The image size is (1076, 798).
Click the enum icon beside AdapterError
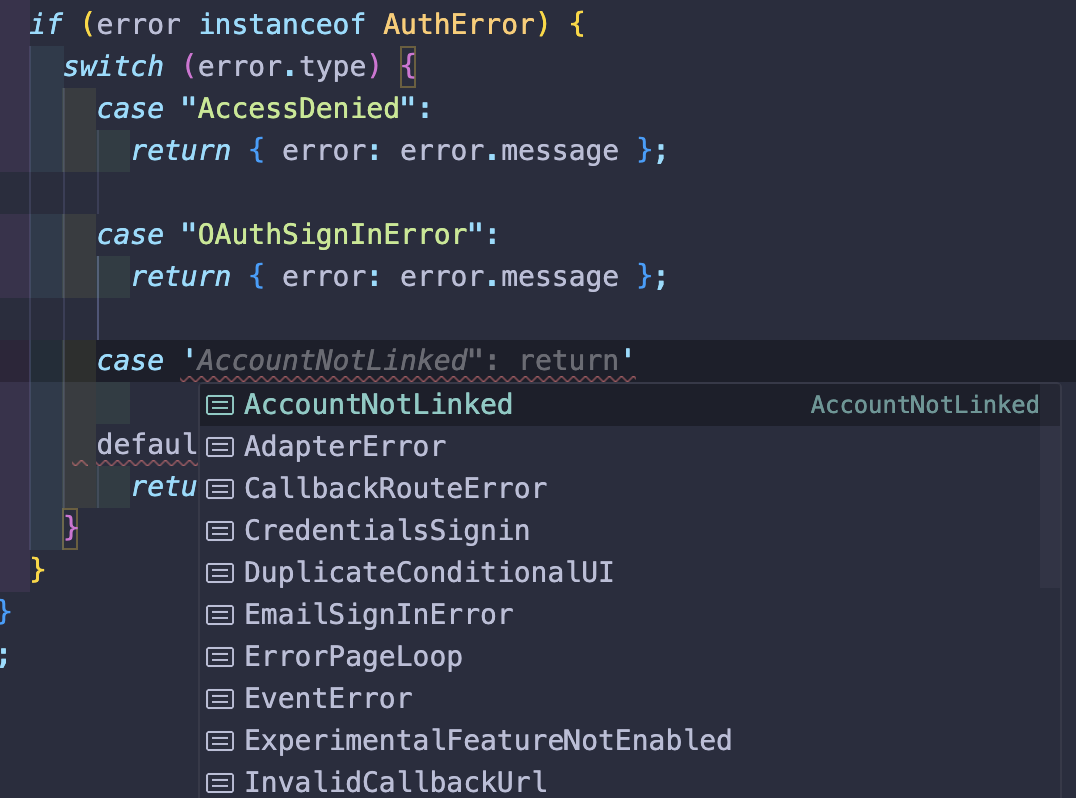220,447
